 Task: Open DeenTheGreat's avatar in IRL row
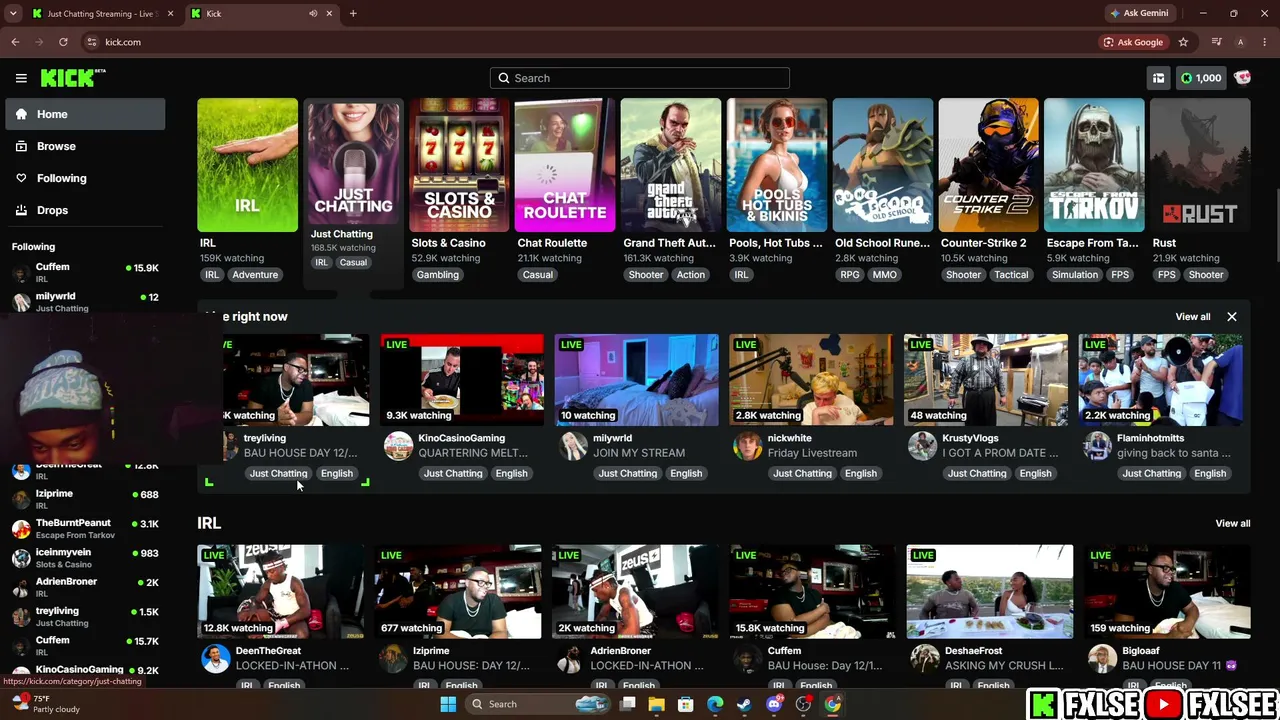point(215,658)
